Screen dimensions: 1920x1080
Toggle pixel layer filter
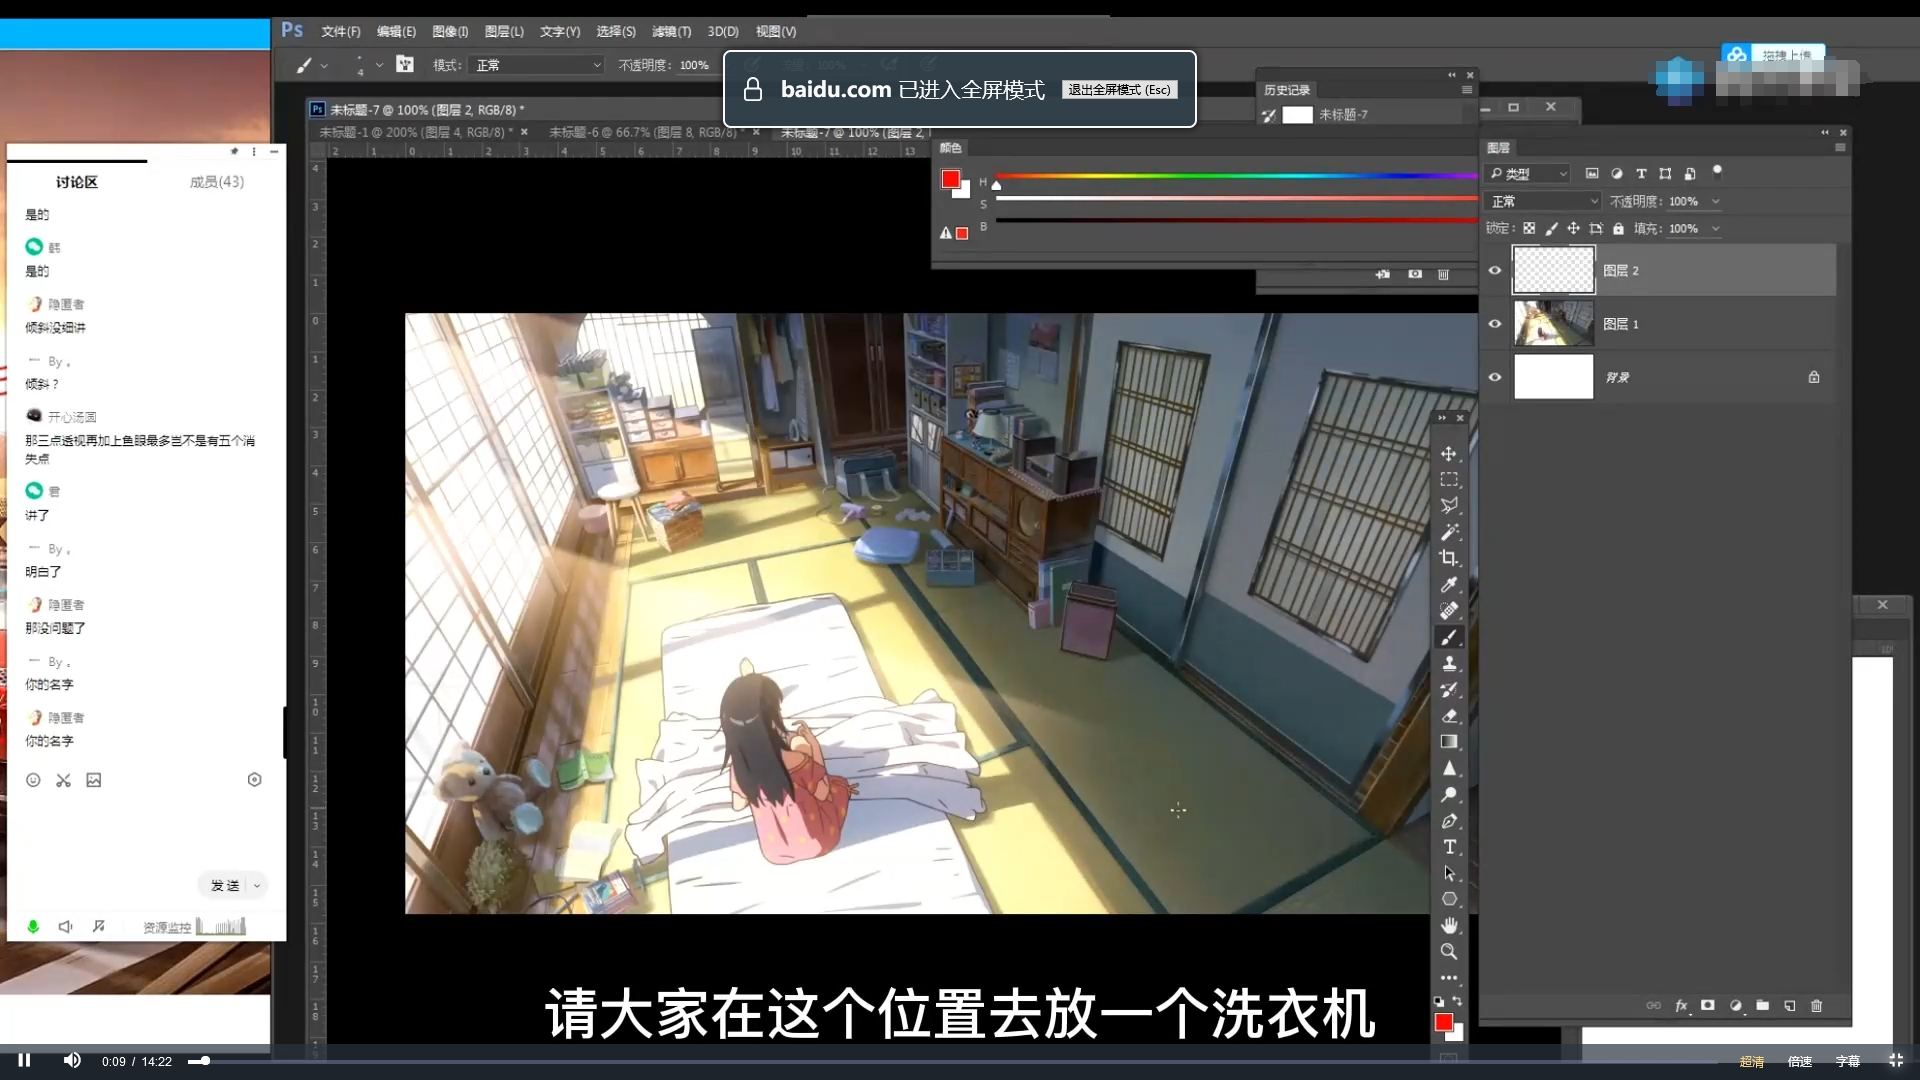coord(1592,174)
